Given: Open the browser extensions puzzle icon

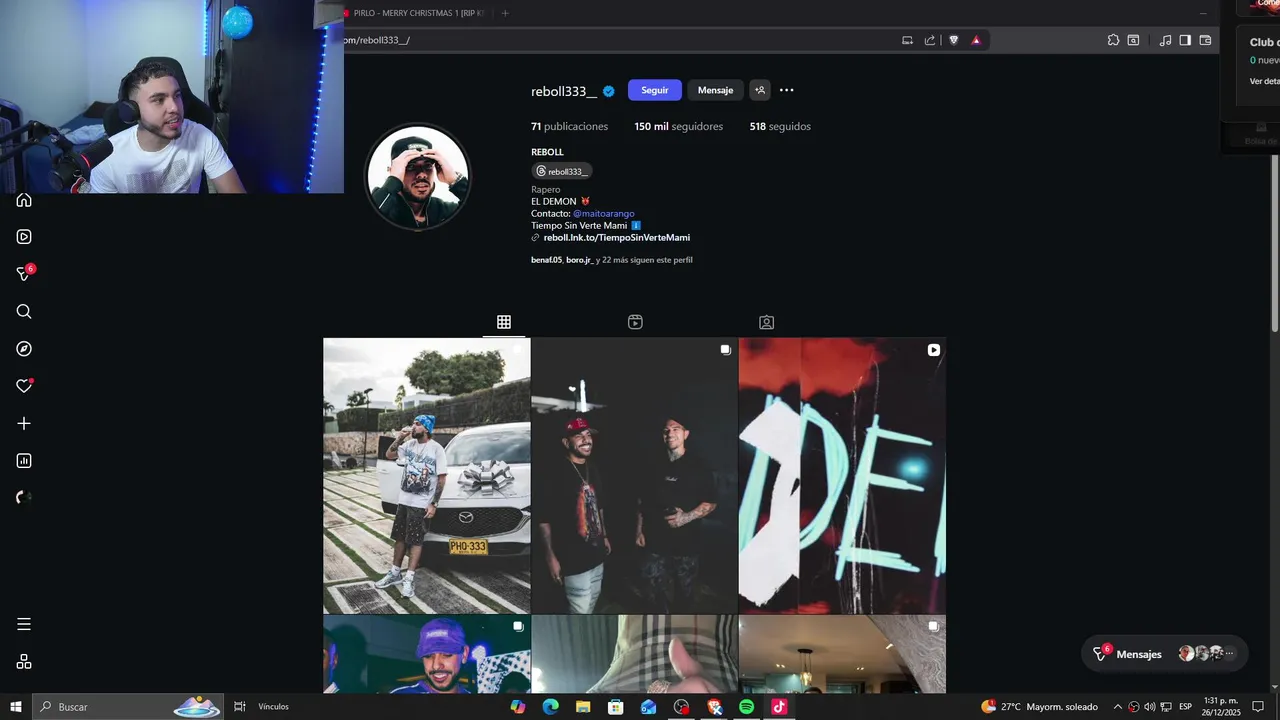Looking at the screenshot, I should tap(1113, 40).
